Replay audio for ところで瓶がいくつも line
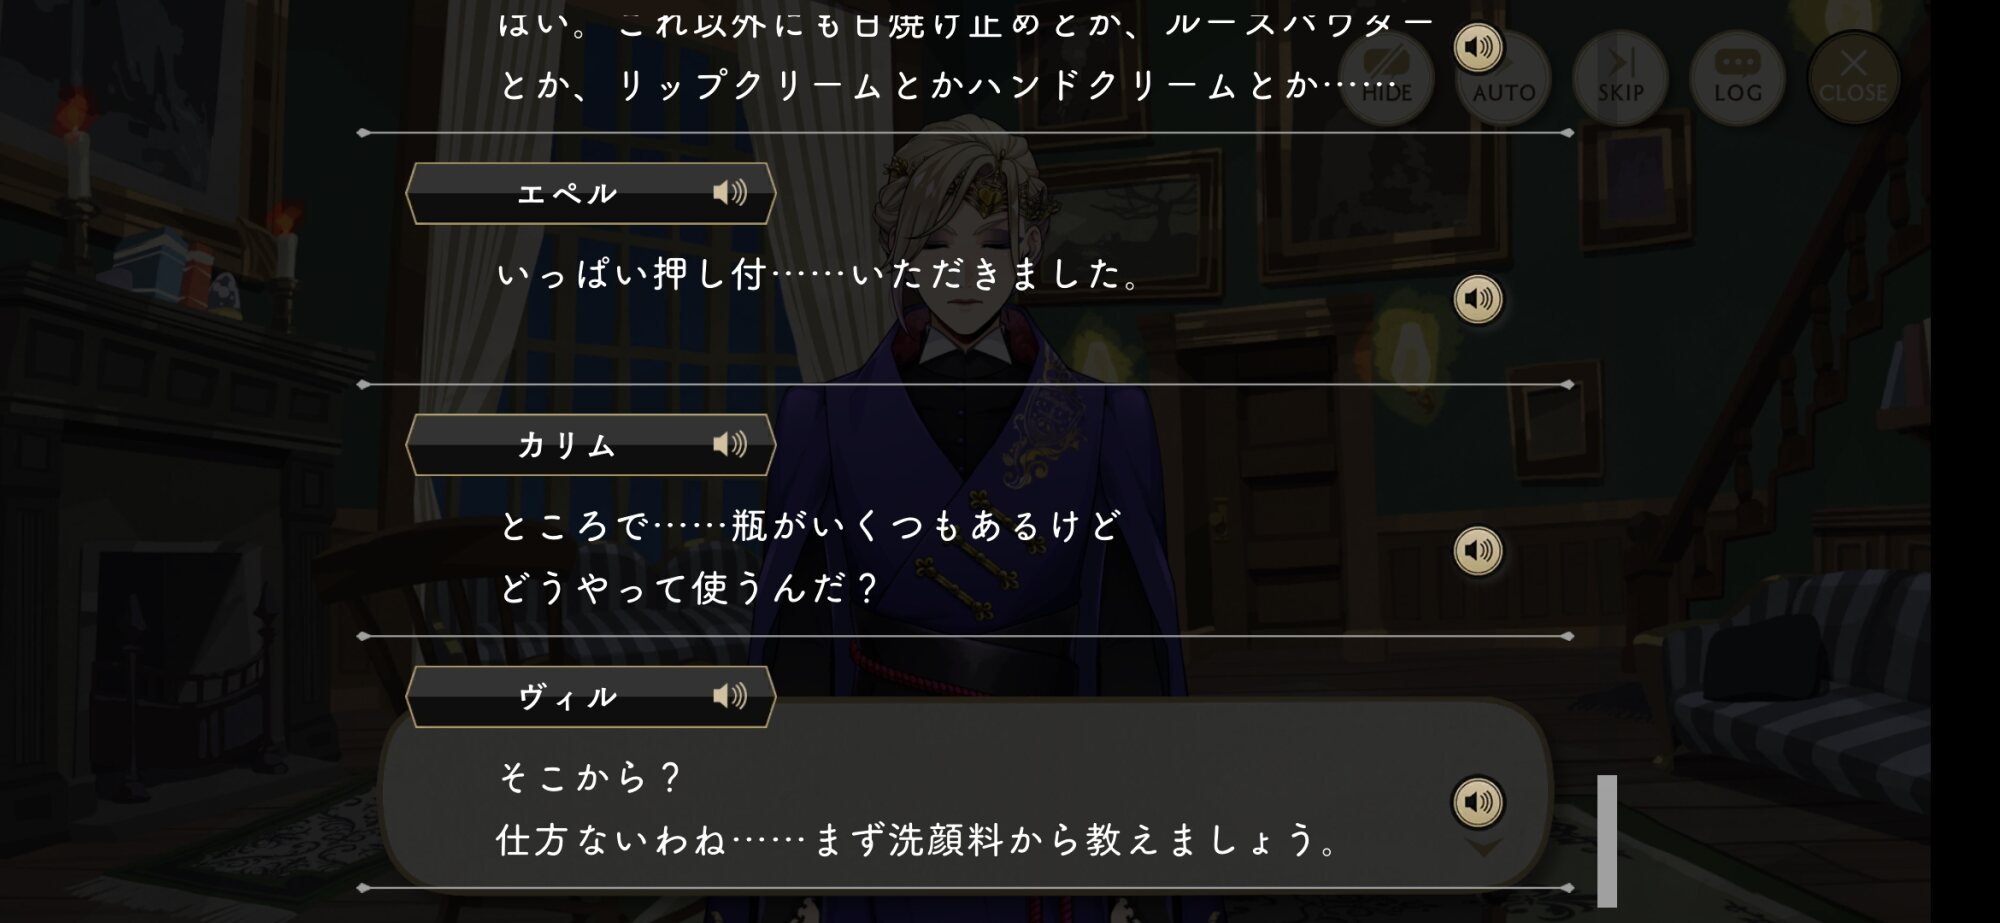2000x923 pixels. [1478, 551]
